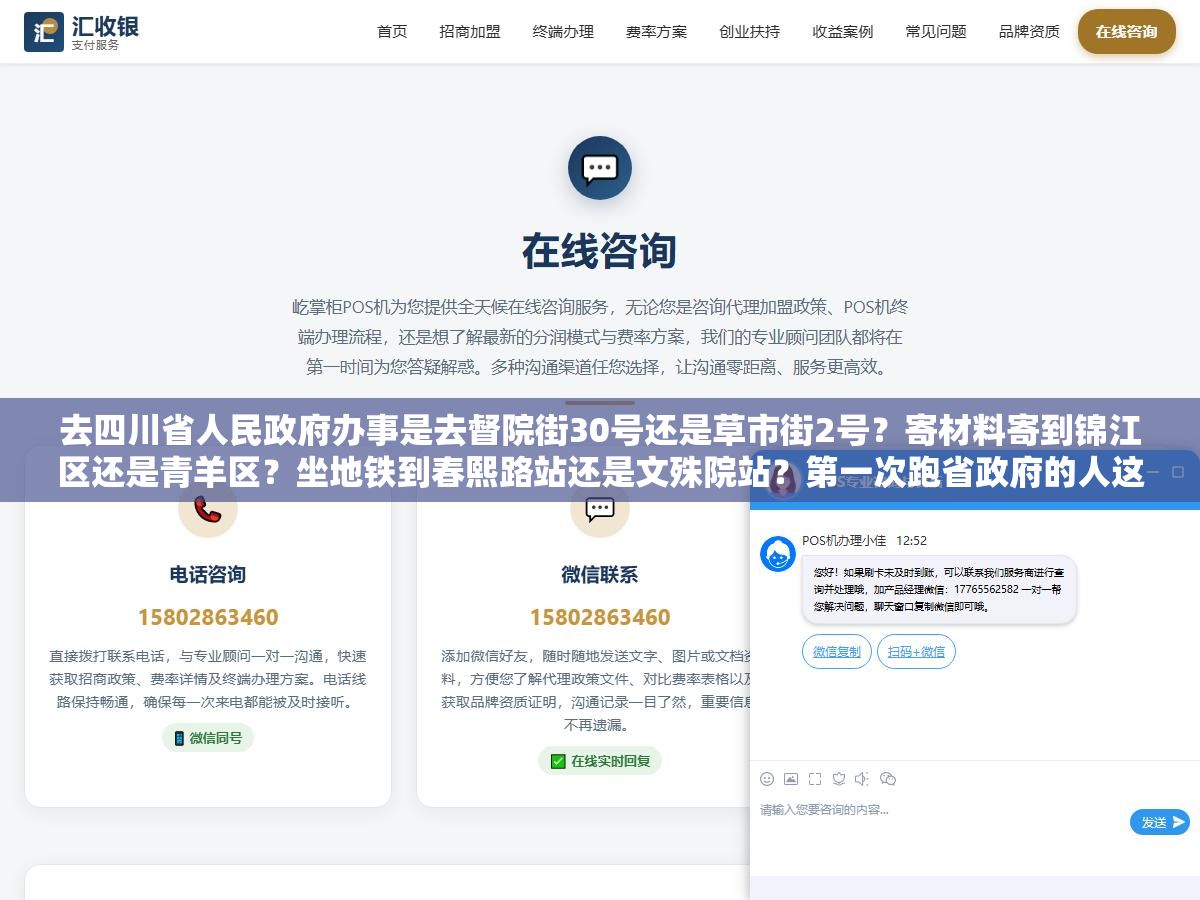Select 费率方案 navigation item
Viewport: 1200px width, 900px height.
click(x=657, y=32)
